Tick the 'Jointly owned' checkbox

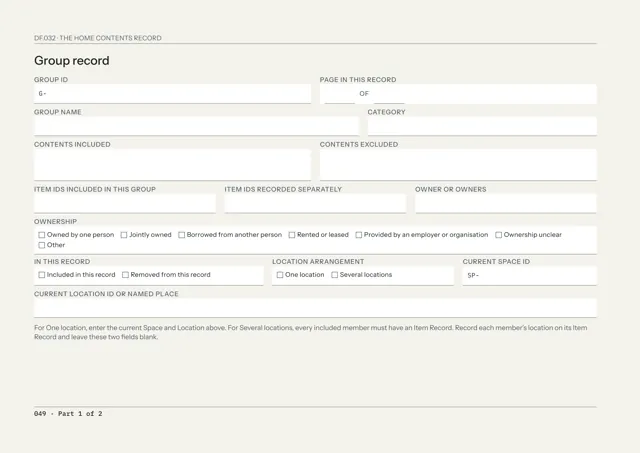124,235
